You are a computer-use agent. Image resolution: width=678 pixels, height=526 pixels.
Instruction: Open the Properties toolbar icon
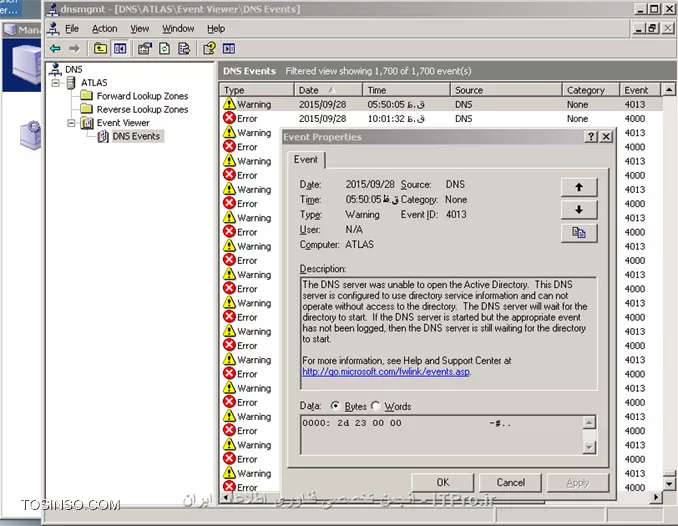(x=145, y=48)
